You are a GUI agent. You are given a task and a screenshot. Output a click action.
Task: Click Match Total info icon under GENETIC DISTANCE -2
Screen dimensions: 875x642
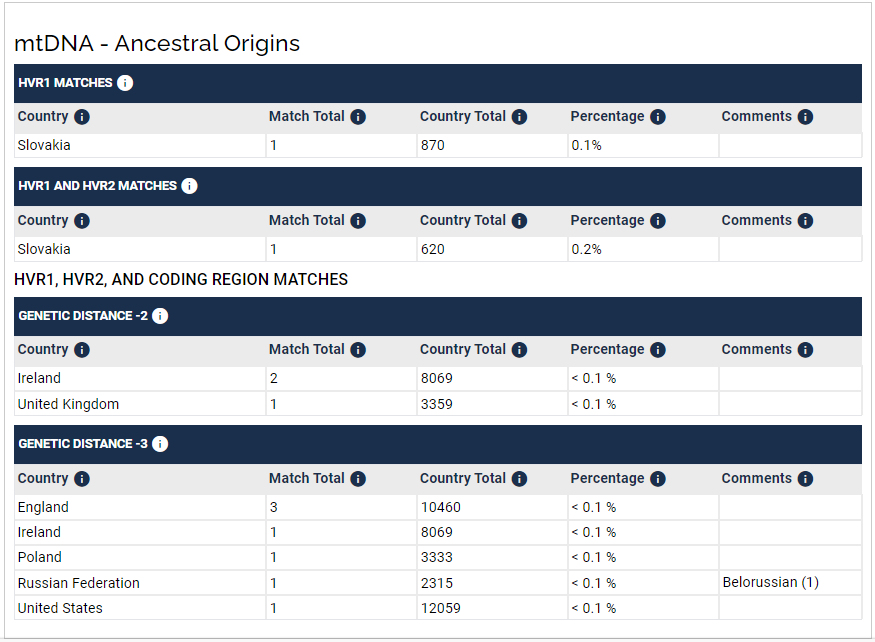point(357,349)
